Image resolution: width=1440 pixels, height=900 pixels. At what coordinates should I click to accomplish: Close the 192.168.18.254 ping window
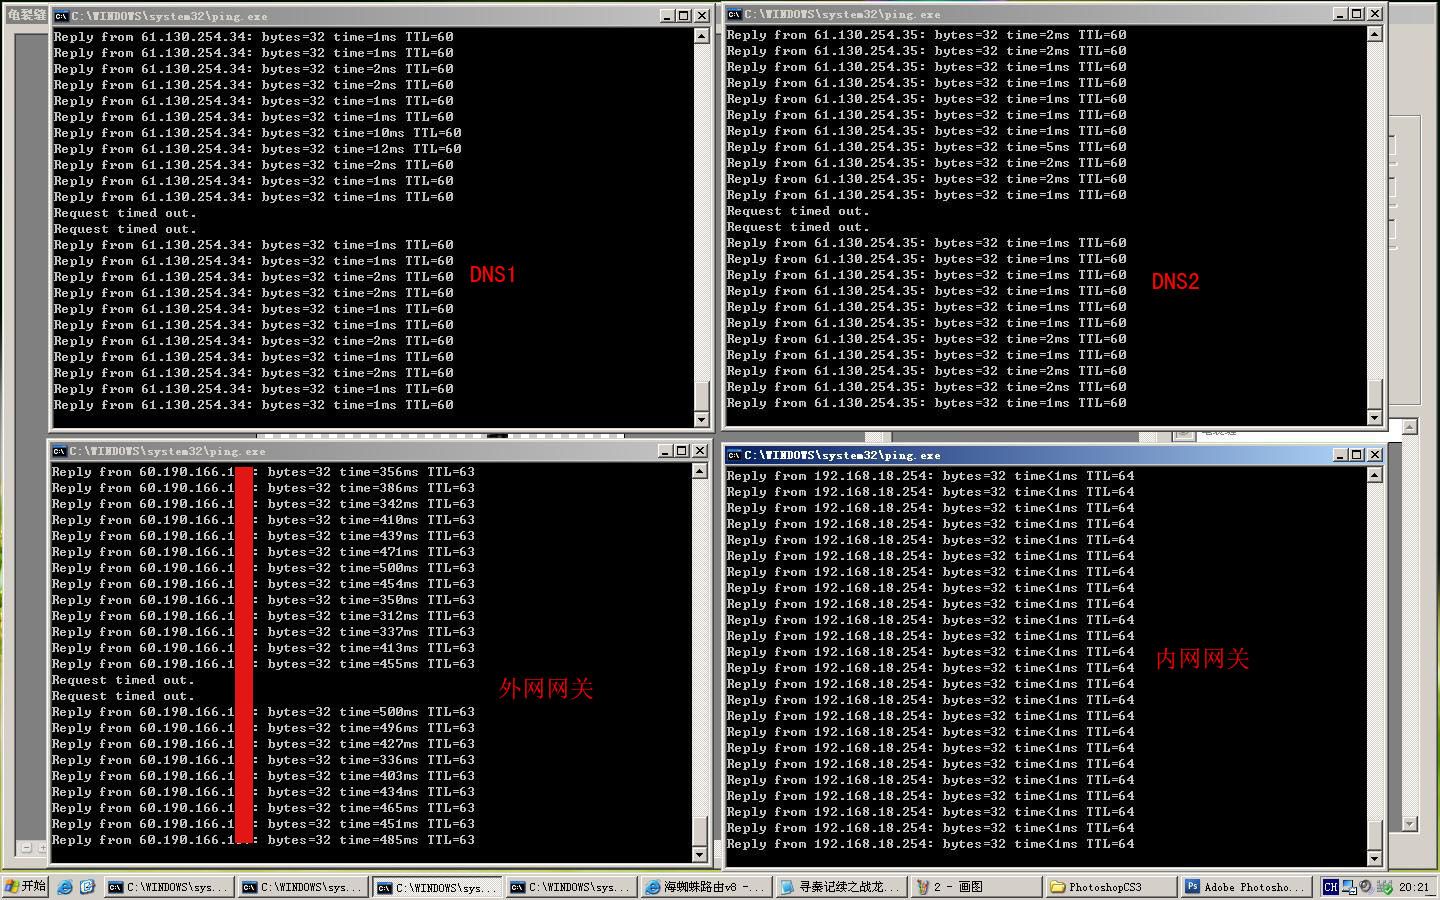pos(1375,455)
